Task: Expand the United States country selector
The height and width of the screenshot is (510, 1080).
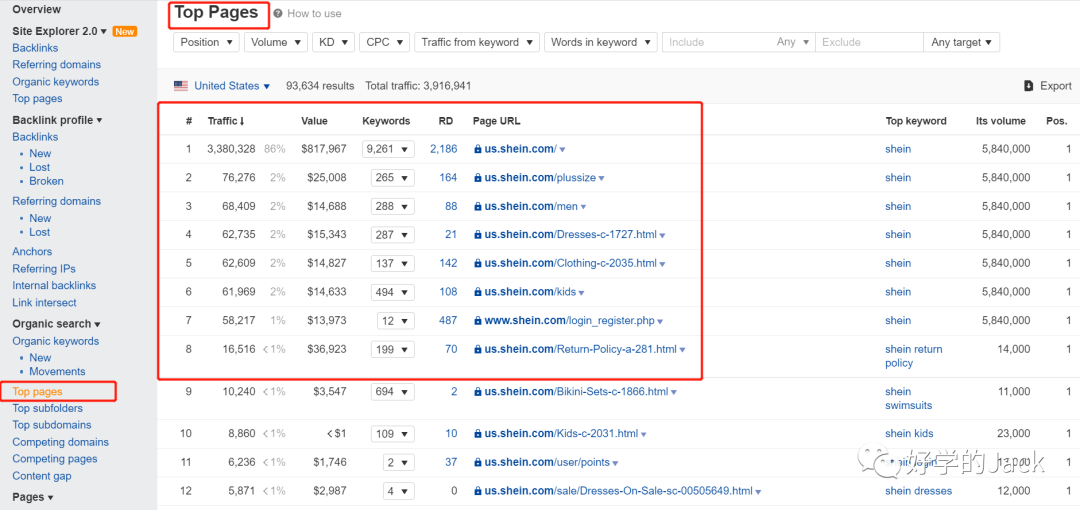Action: tap(232, 86)
